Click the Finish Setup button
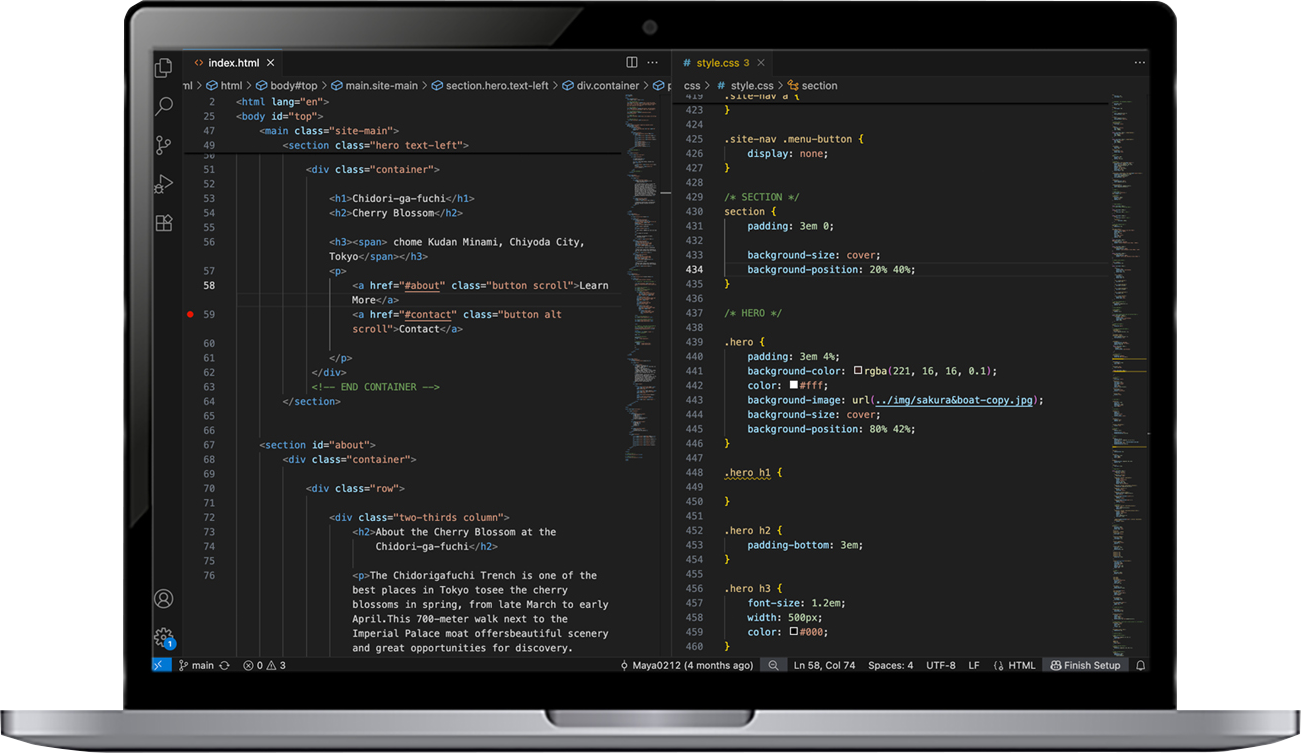1301x753 pixels. point(1085,666)
